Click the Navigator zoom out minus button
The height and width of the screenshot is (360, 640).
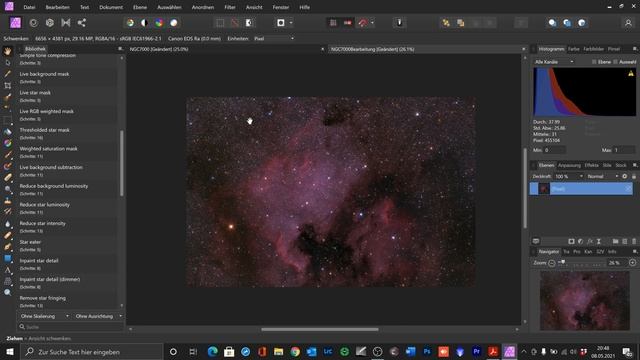pyautogui.click(x=552, y=263)
